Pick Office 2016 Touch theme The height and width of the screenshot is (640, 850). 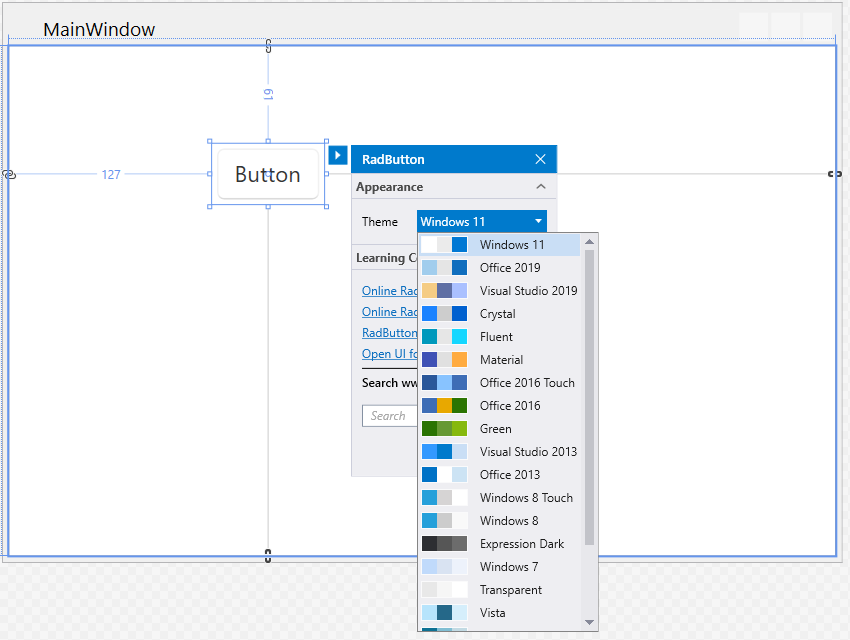point(500,383)
